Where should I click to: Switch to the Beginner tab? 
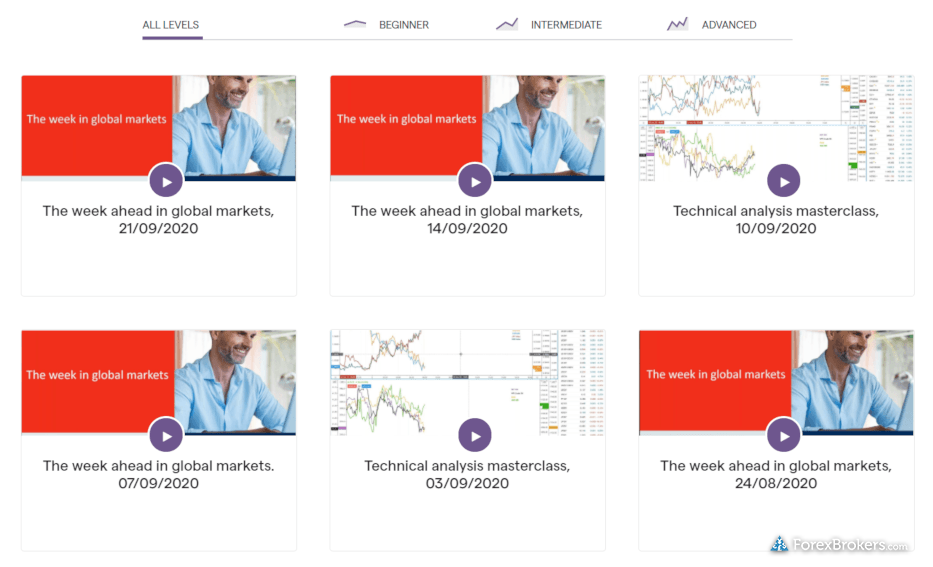(404, 25)
